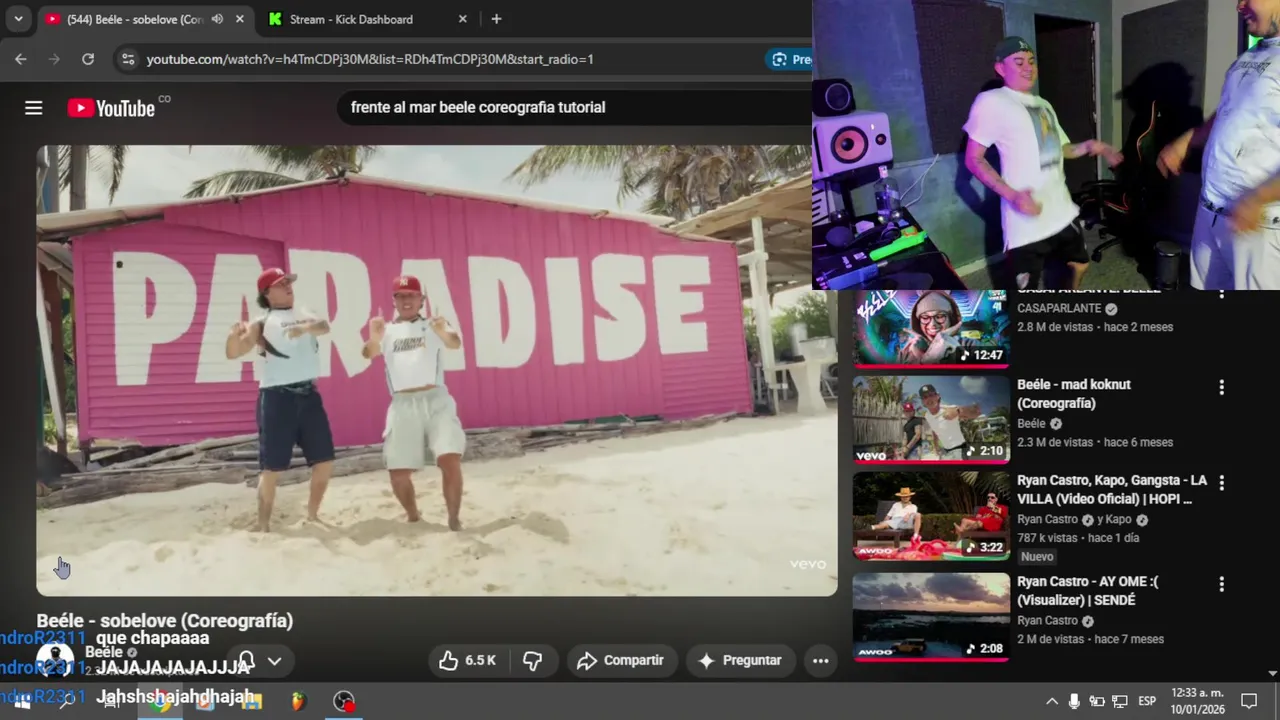Open the AY OME Visualizer thumbnail
1280x720 pixels.
point(931,617)
